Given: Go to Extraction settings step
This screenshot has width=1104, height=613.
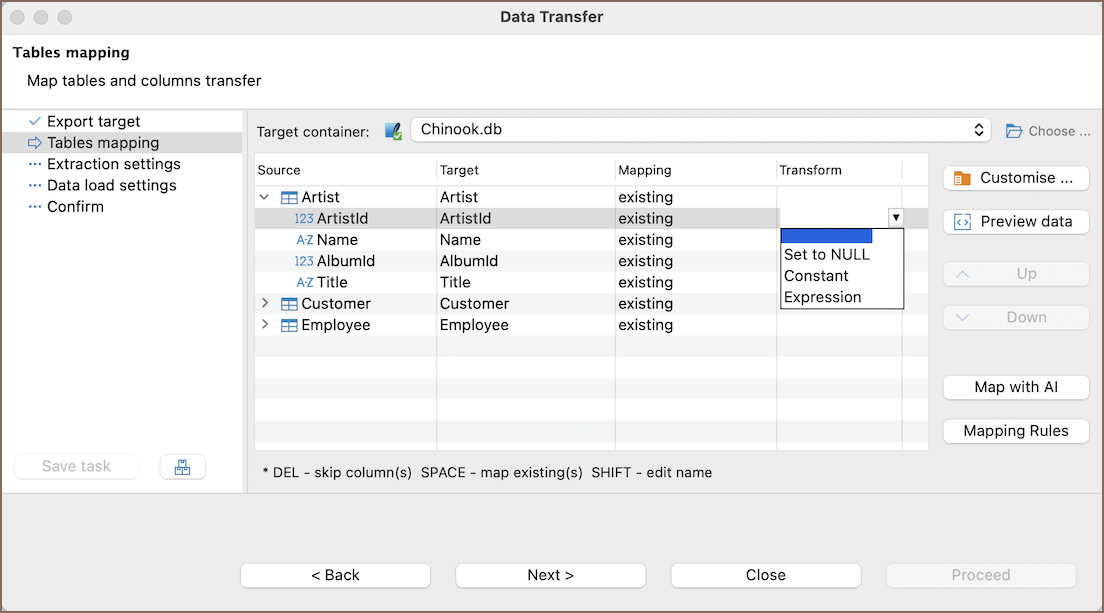Looking at the screenshot, I should tap(113, 164).
